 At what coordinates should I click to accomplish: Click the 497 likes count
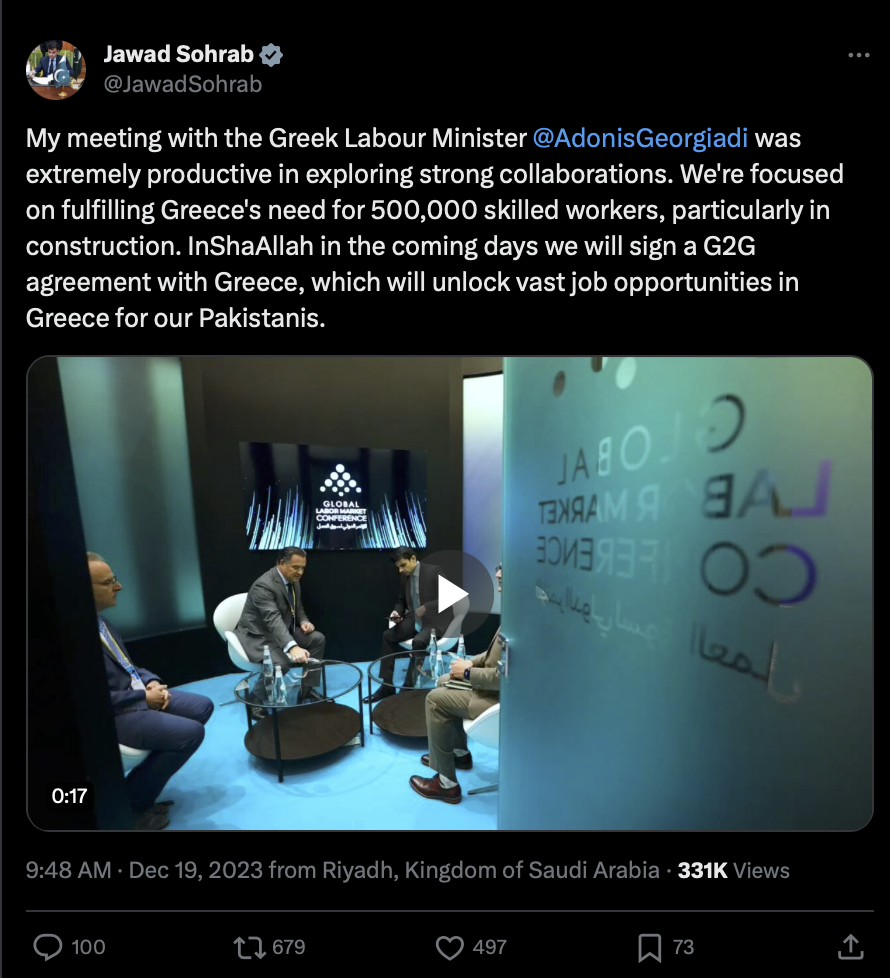490,947
